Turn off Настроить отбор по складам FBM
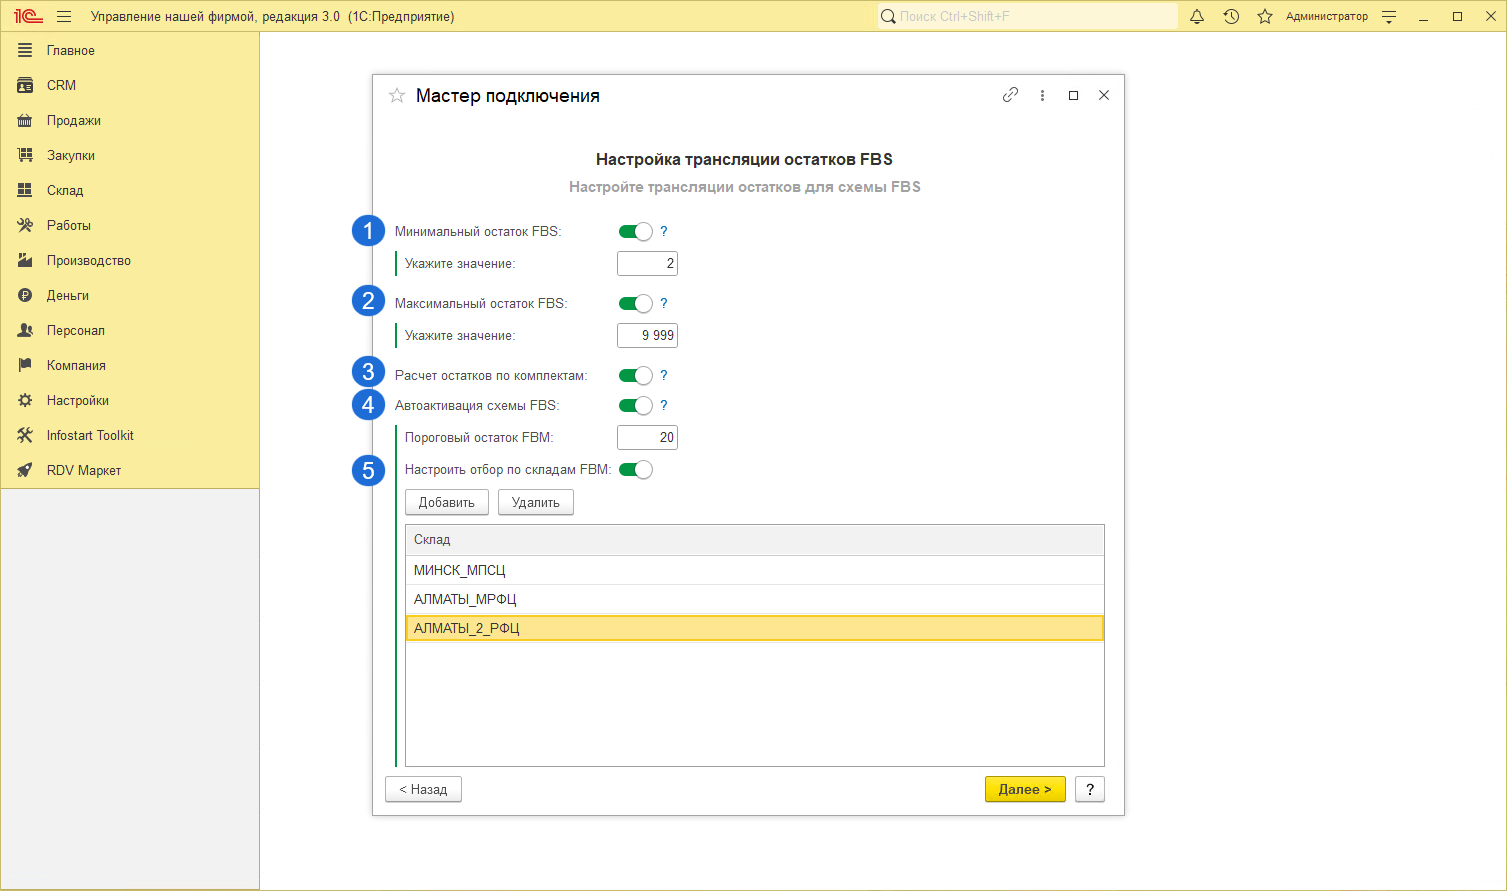The image size is (1507, 891). [x=635, y=470]
